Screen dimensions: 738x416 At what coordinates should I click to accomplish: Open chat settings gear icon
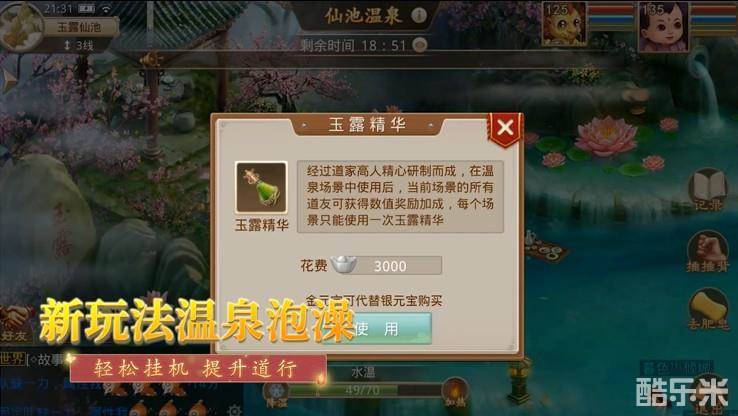click(235, 410)
